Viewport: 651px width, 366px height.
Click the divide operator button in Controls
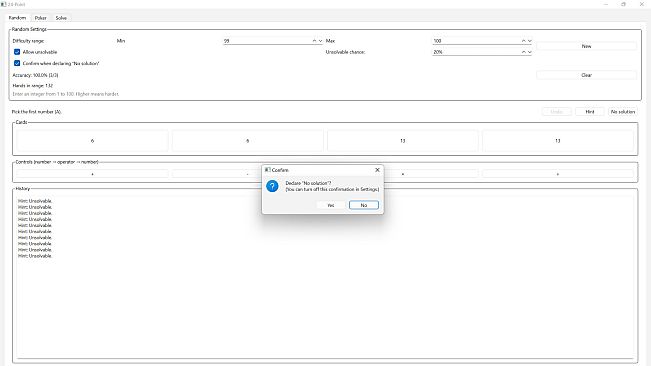pos(558,174)
